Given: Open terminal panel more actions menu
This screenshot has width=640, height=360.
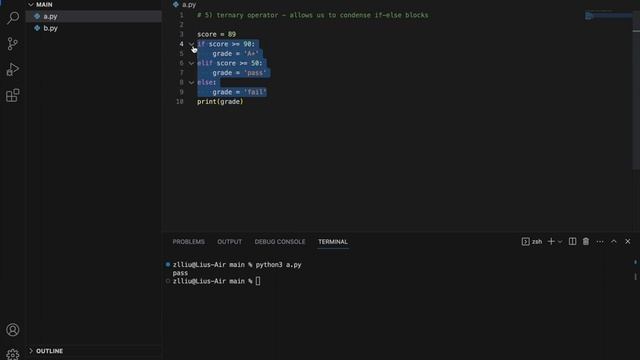Looking at the screenshot, I should (600, 242).
